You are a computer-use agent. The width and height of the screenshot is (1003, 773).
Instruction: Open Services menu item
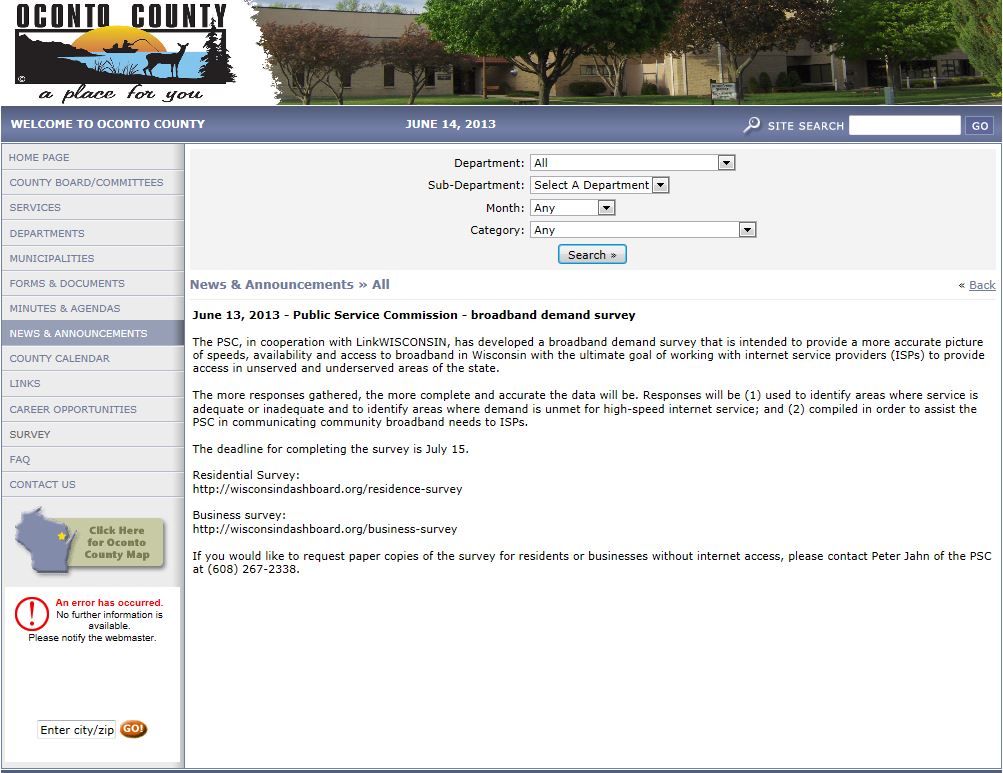click(93, 207)
